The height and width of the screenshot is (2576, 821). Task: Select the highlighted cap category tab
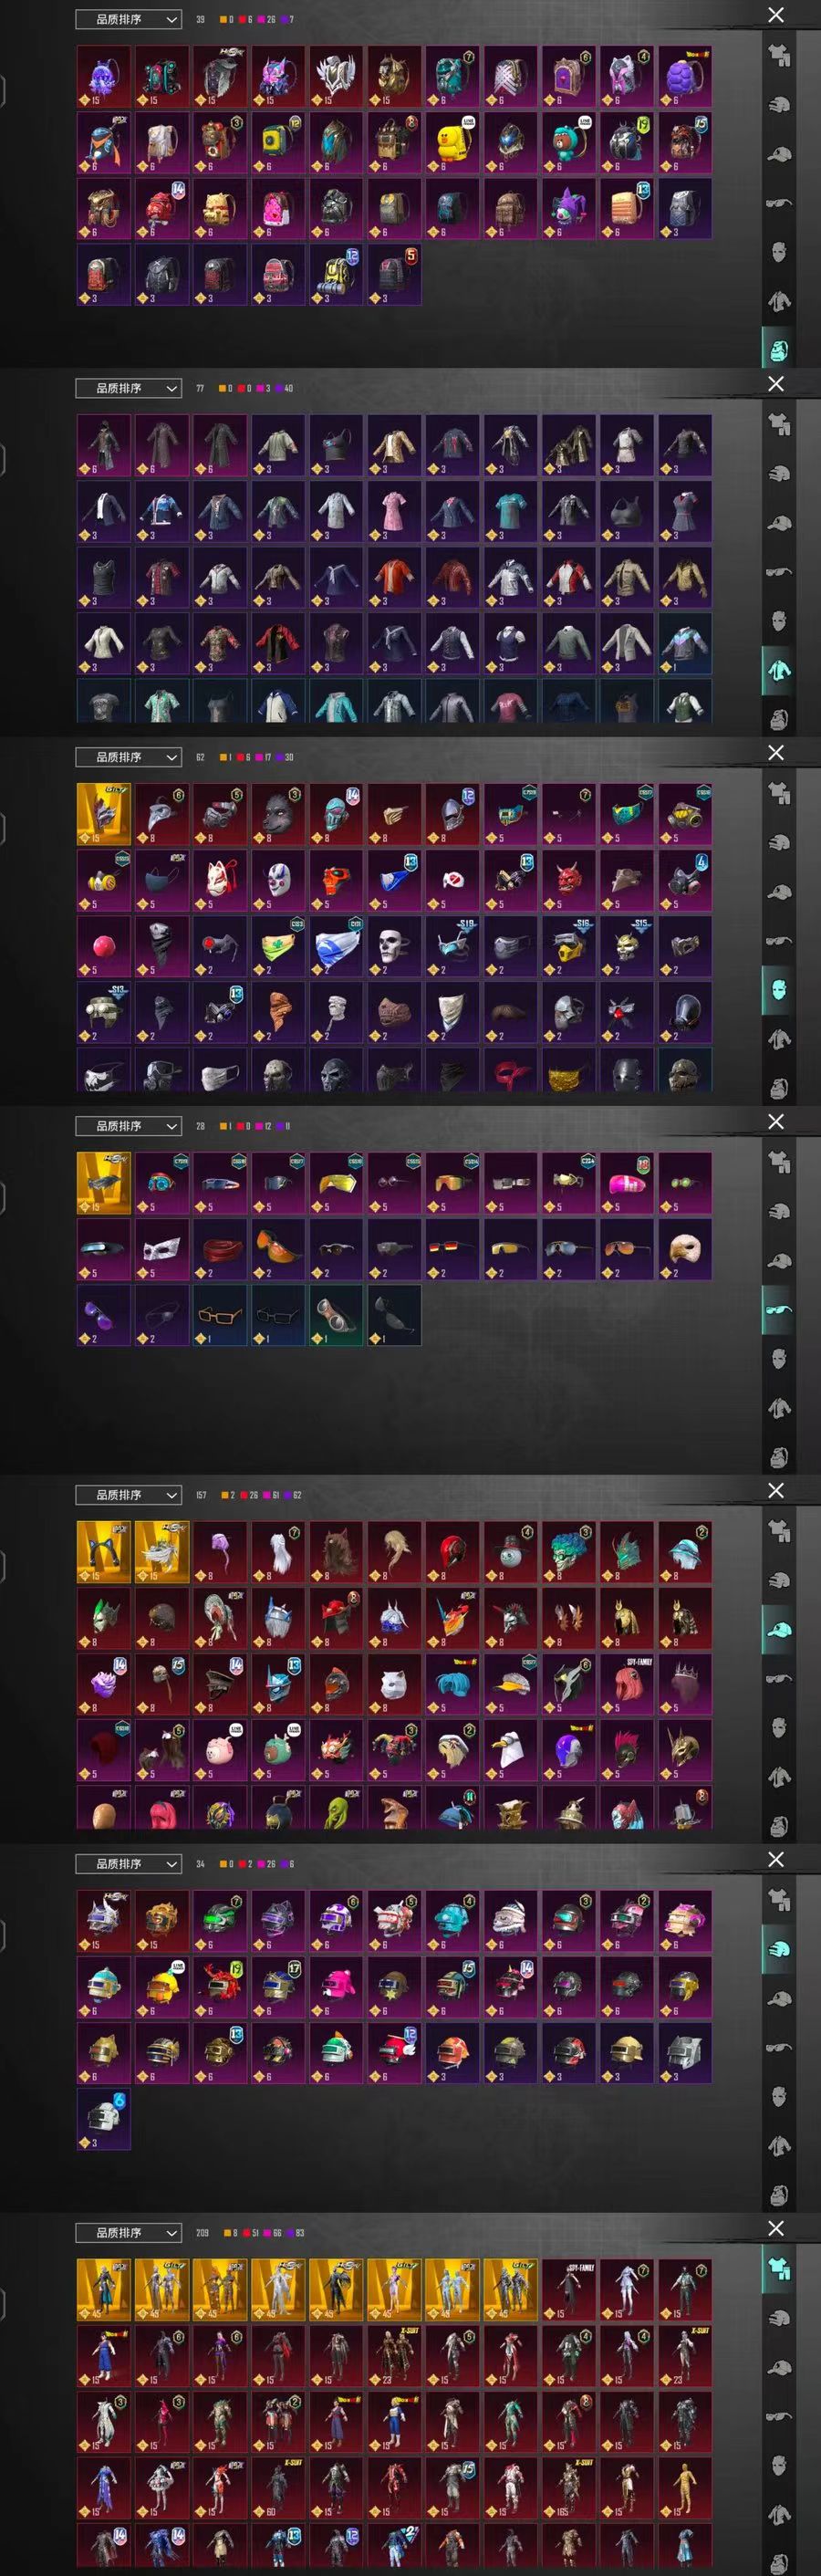[x=779, y=1628]
